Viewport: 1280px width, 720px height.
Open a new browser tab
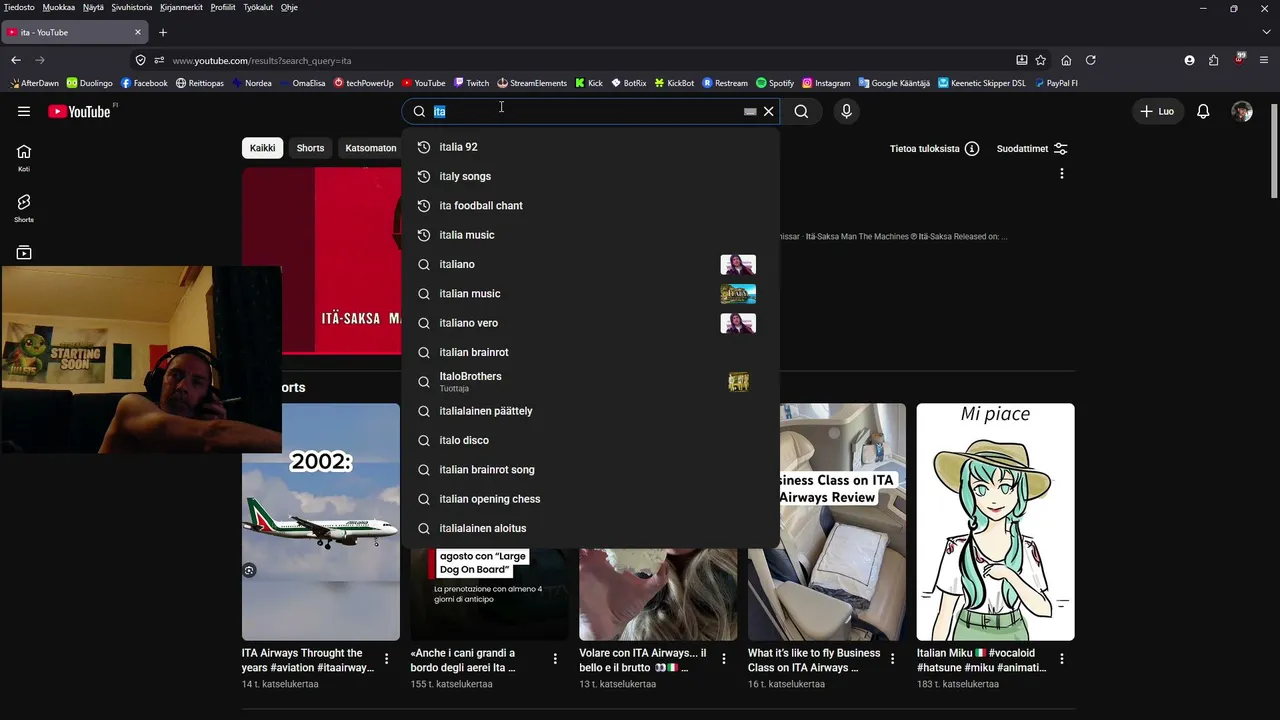click(163, 32)
